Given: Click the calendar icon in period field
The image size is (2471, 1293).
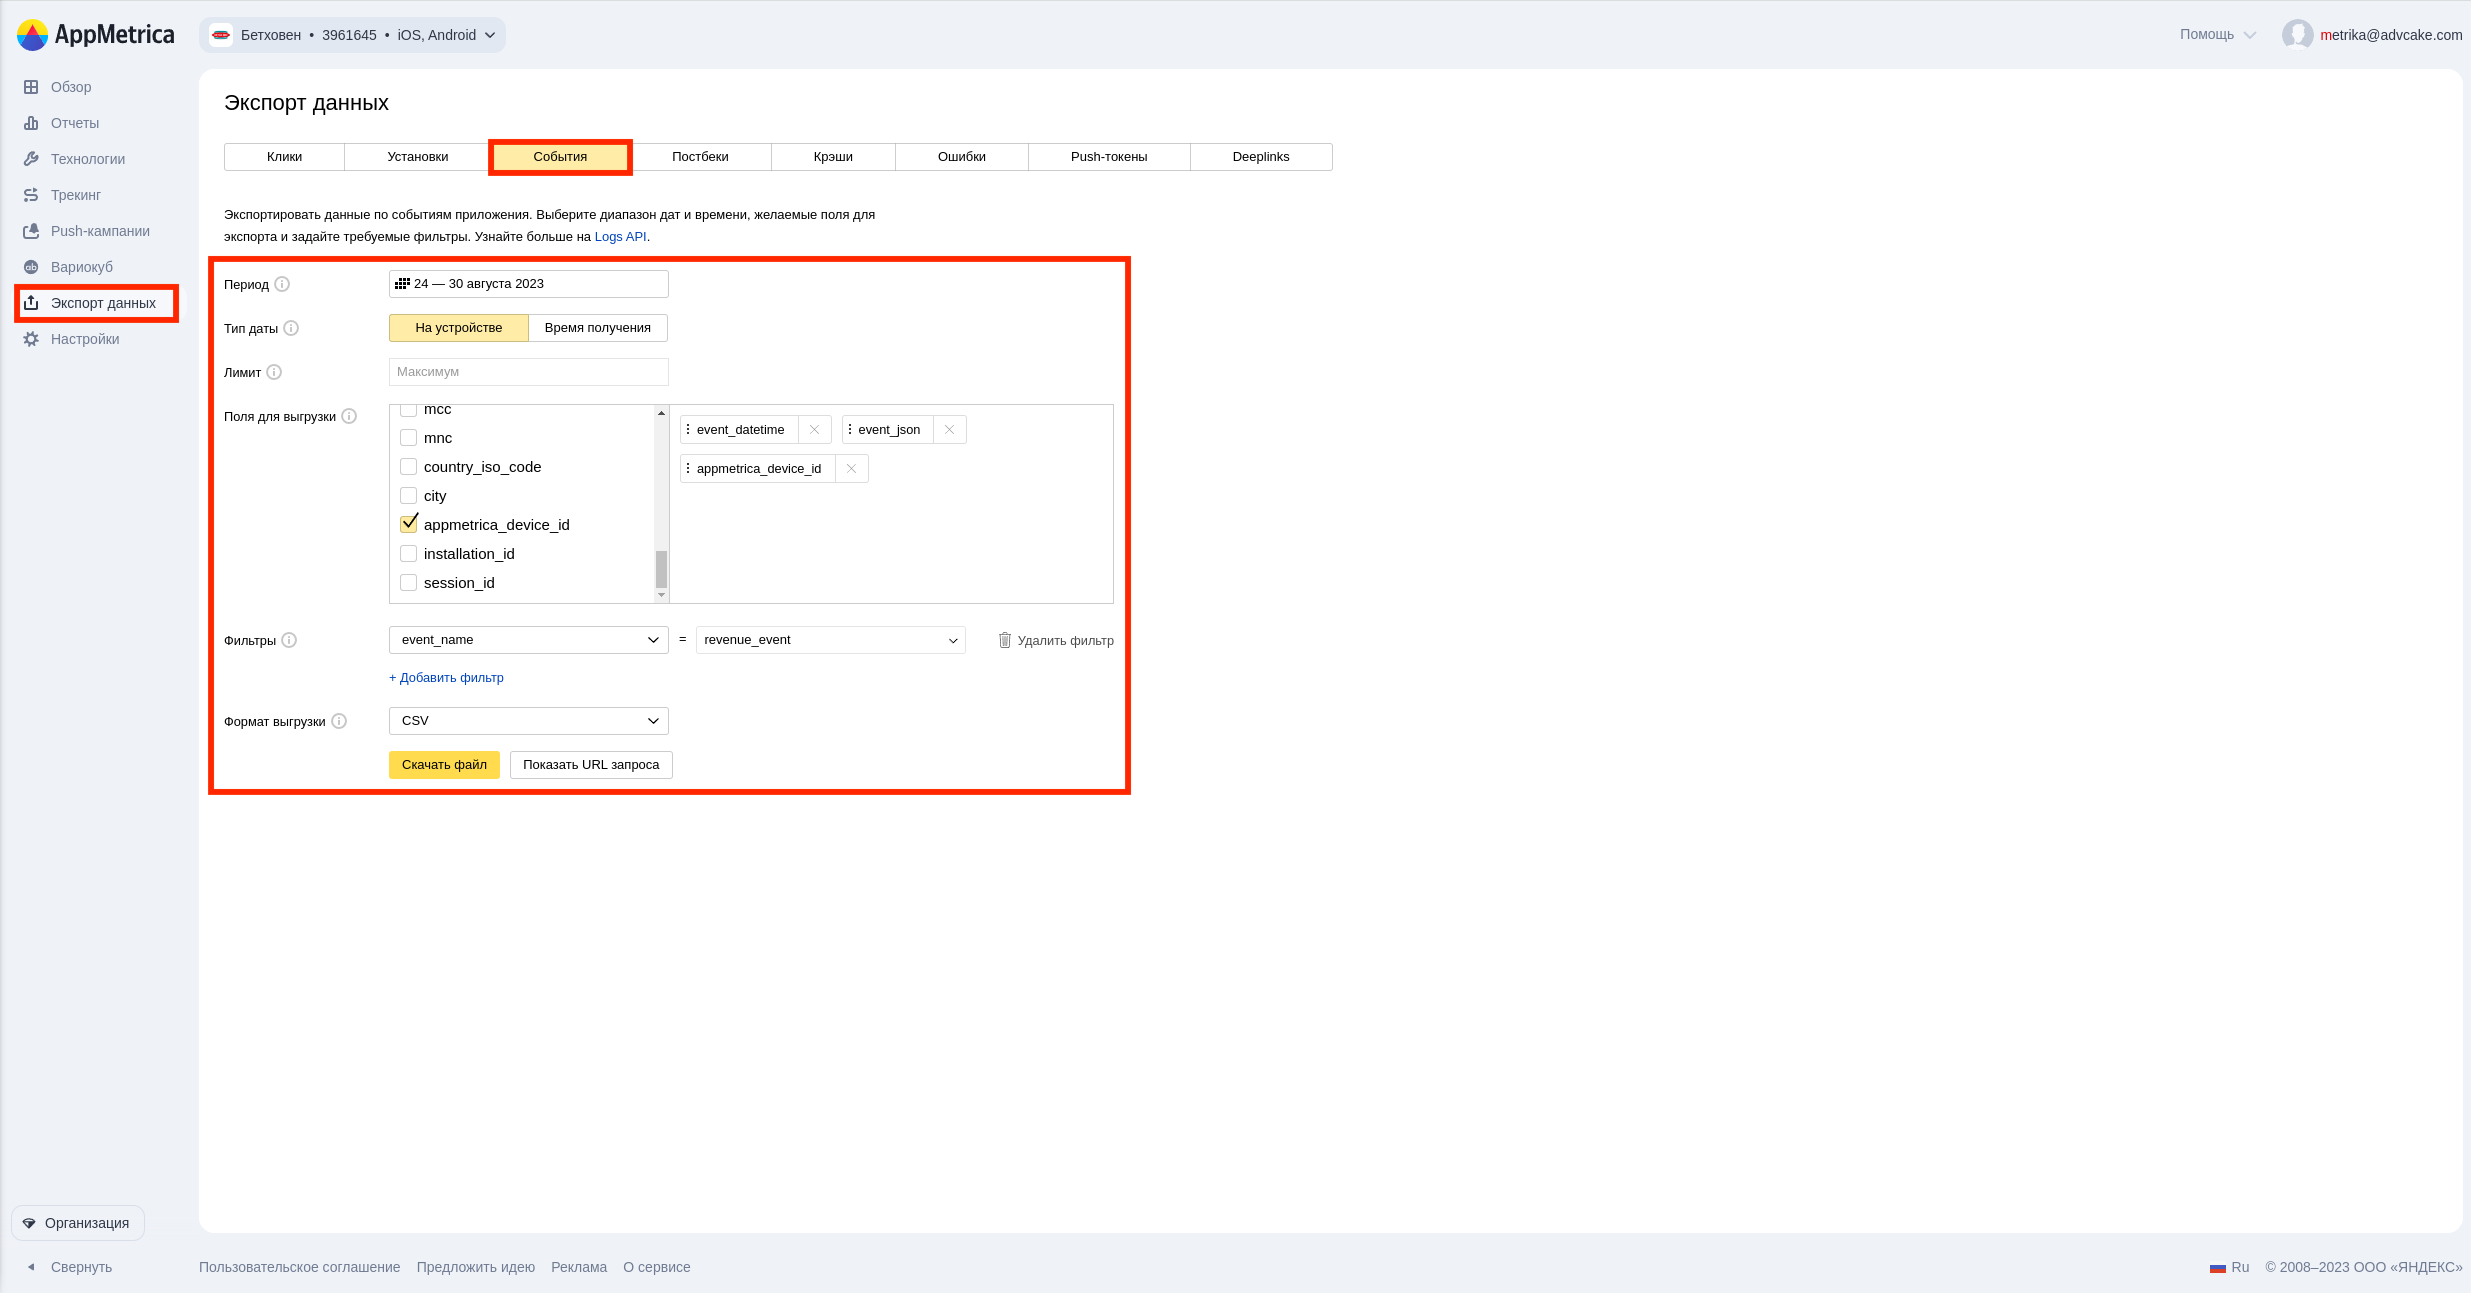Looking at the screenshot, I should (x=402, y=284).
